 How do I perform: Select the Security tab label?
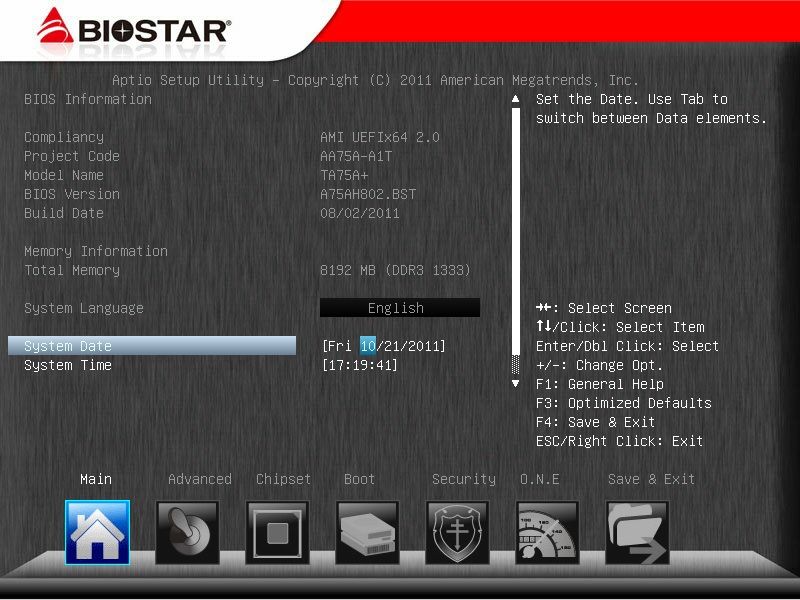464,479
